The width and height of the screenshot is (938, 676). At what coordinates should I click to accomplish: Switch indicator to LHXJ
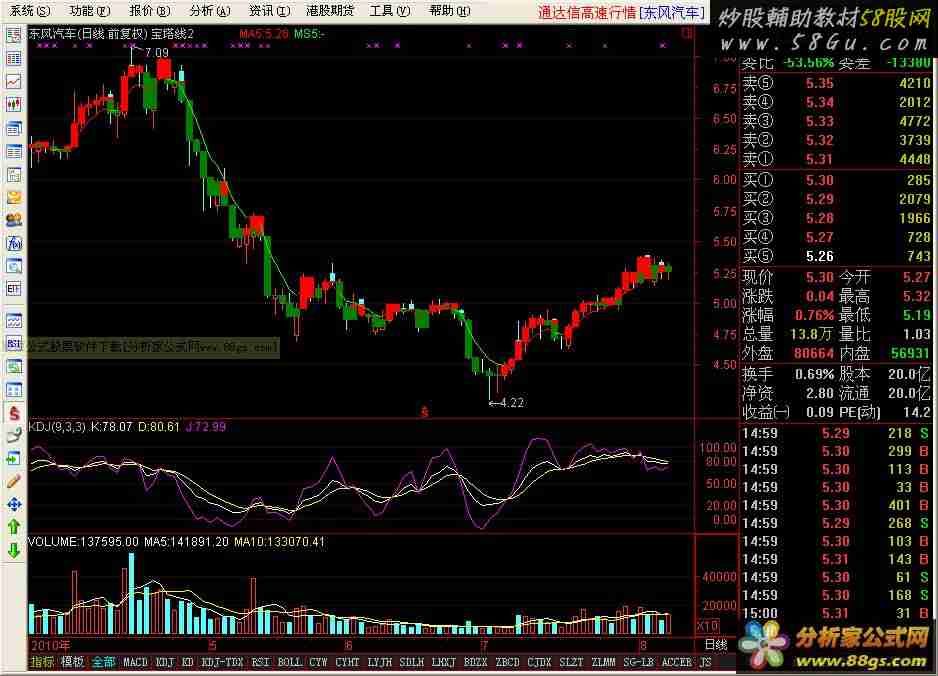(x=444, y=662)
